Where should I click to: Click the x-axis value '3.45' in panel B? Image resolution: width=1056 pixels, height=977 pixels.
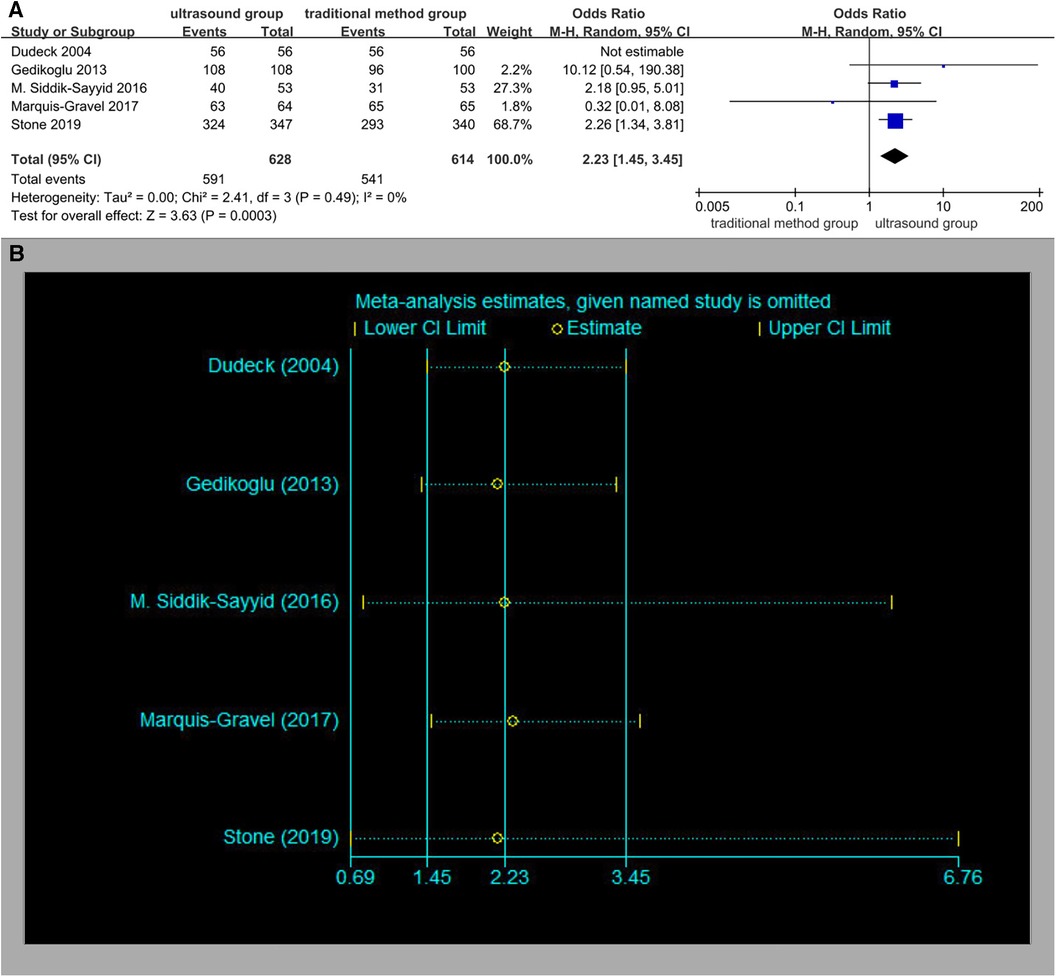(630, 877)
